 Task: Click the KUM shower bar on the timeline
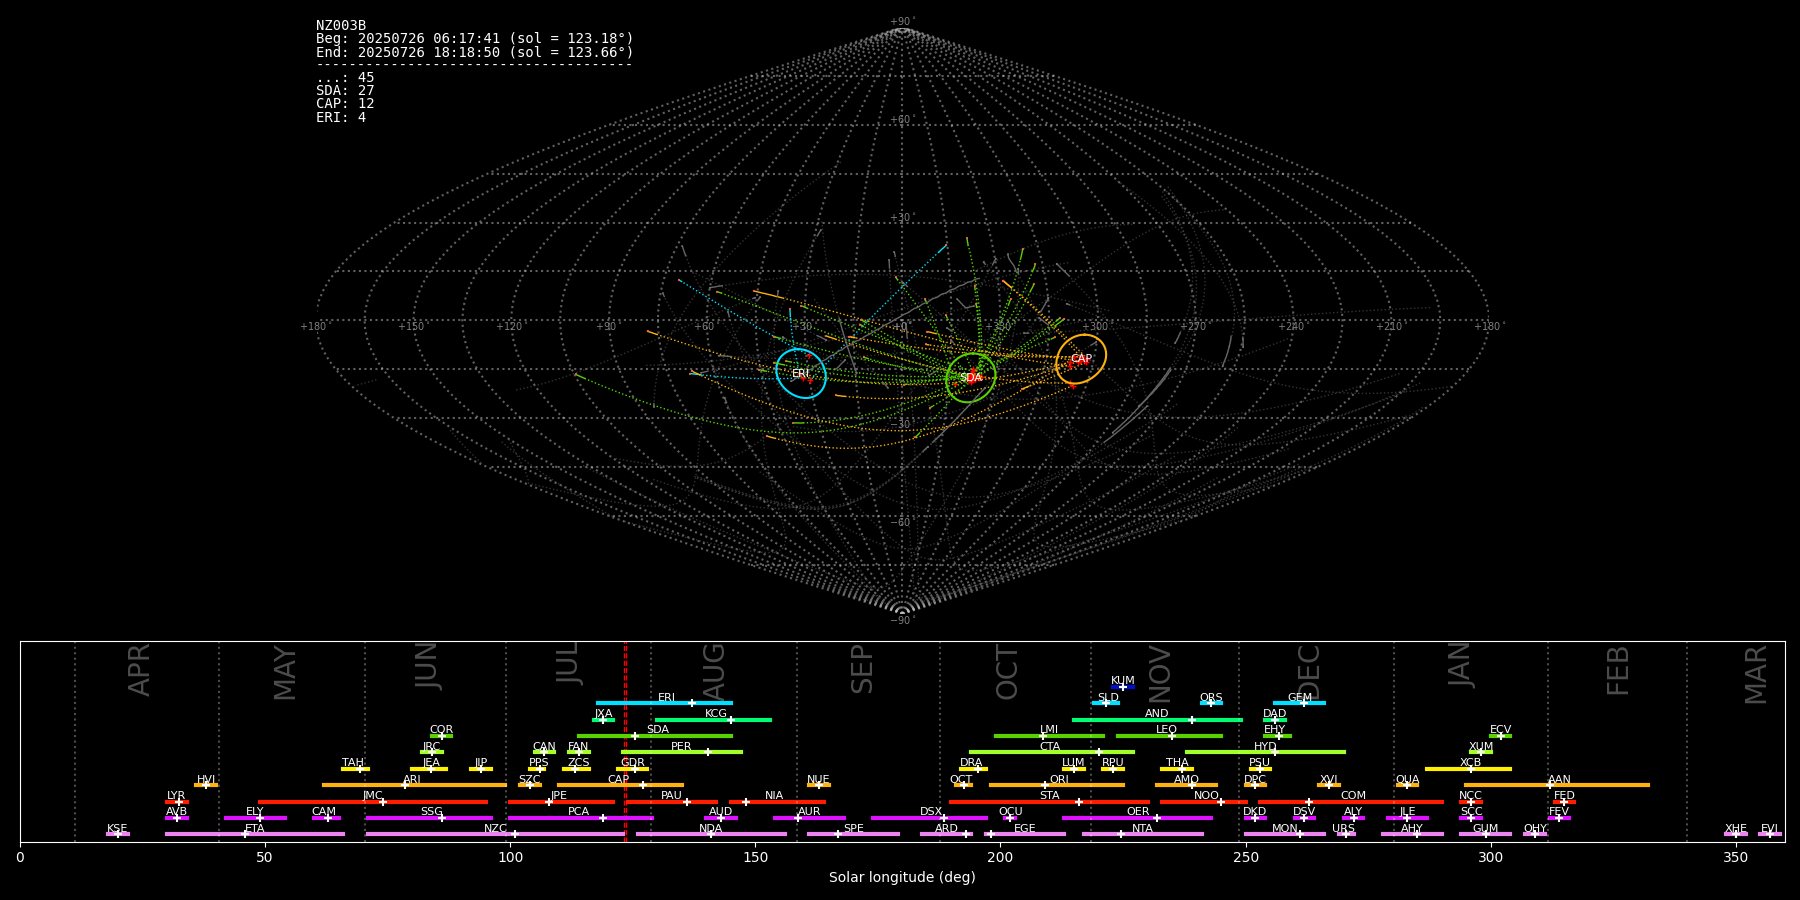point(1123,687)
